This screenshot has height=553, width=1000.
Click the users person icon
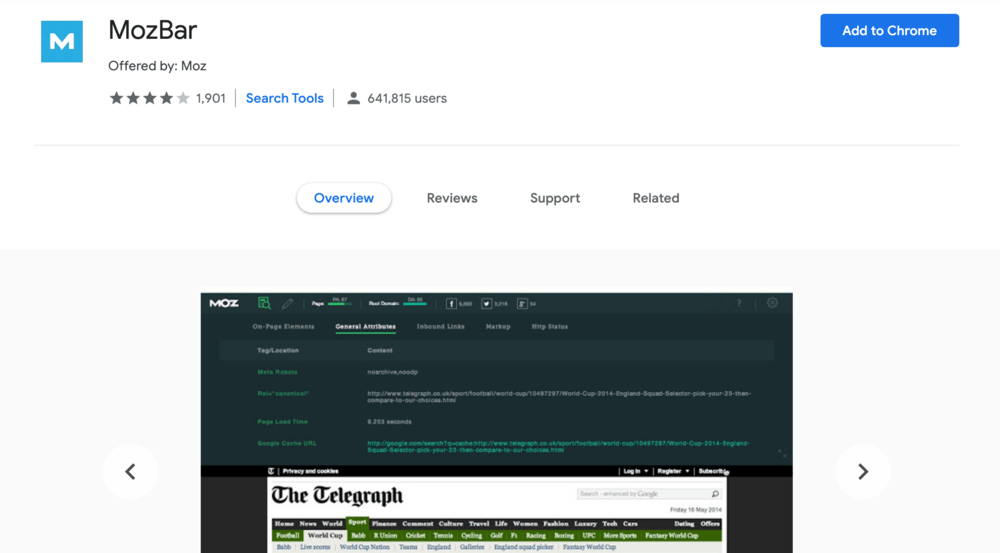[x=353, y=98]
